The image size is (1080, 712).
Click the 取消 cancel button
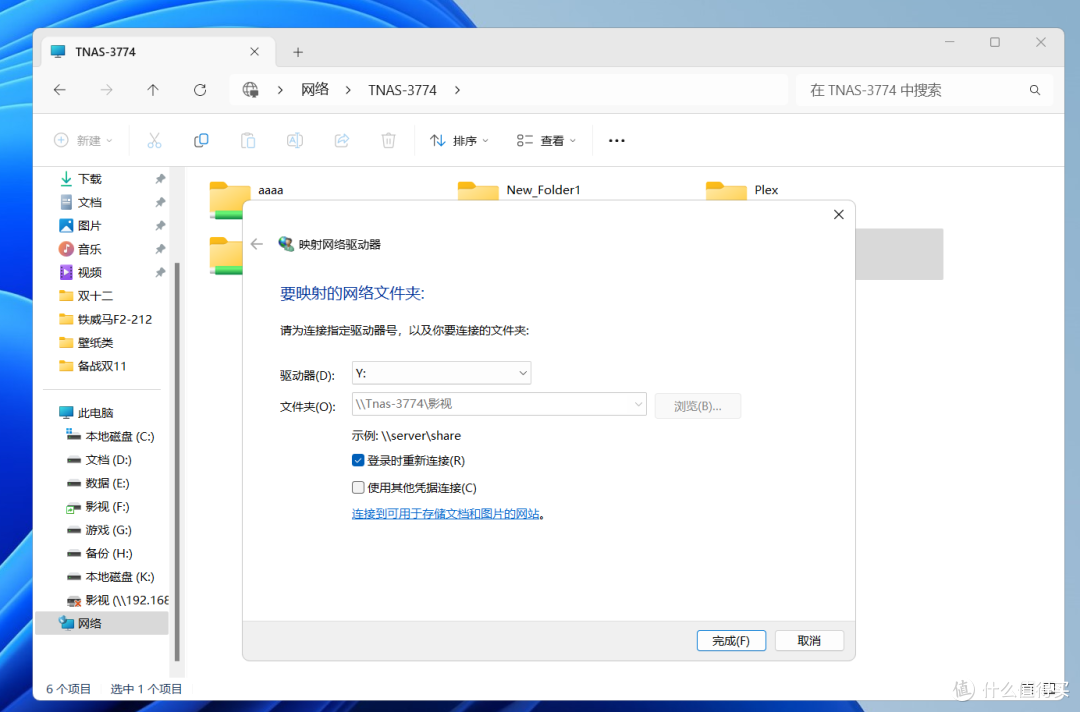809,641
